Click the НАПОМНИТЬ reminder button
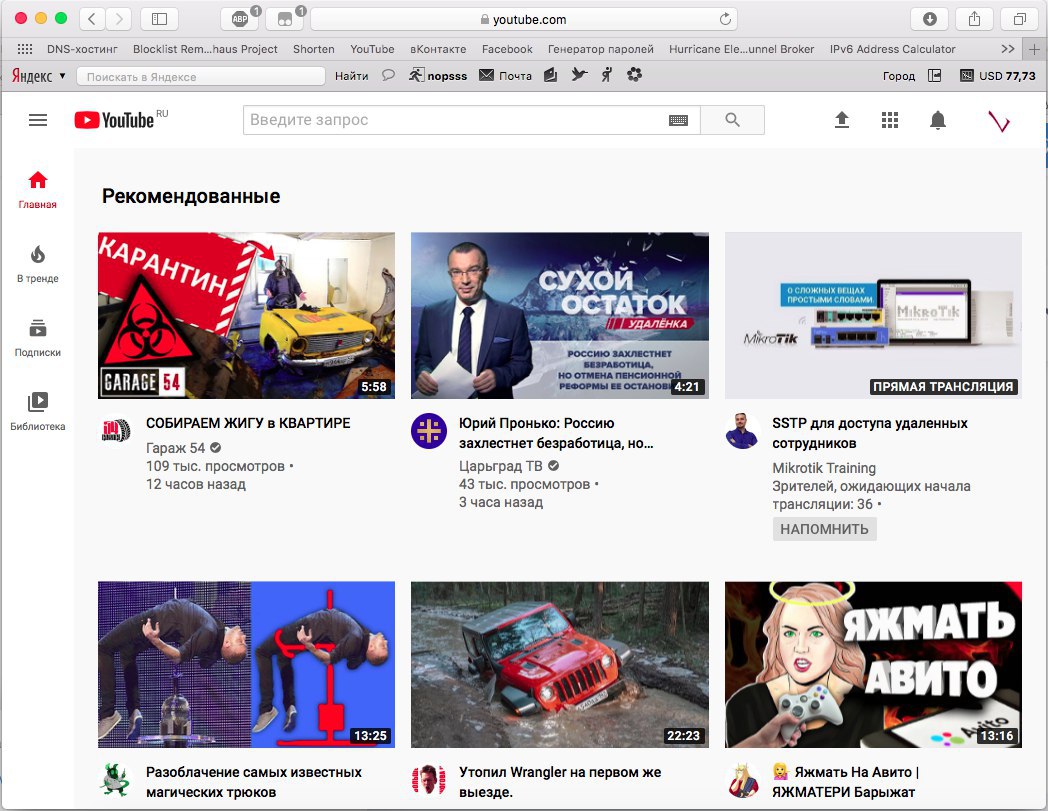Screen dimensions: 1048x811 (x=824, y=529)
